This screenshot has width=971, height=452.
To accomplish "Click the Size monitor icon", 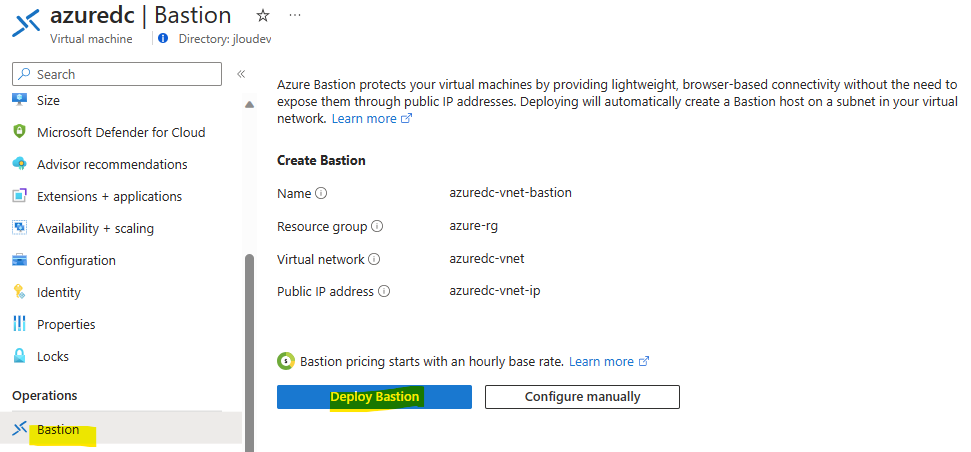I will [20, 100].
